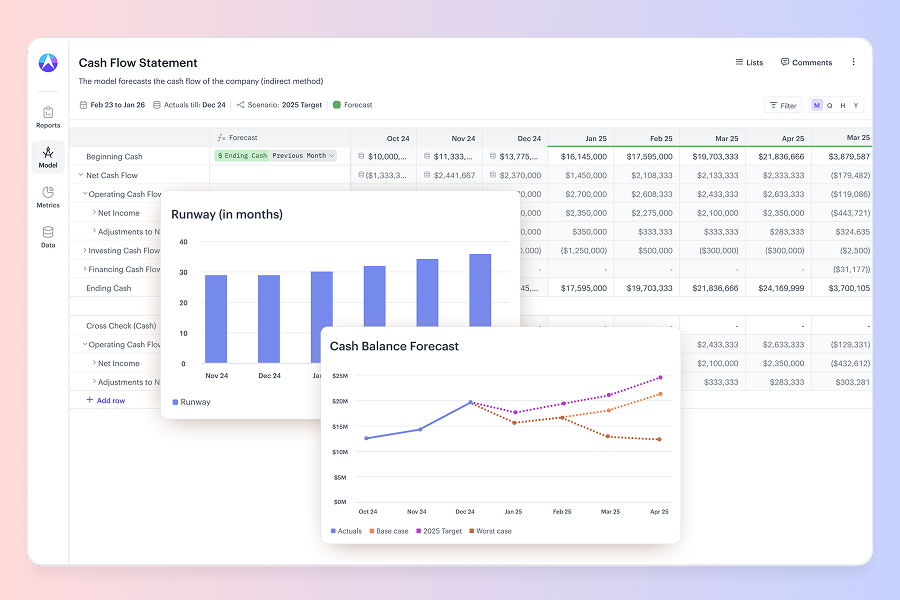Click the Filter button
The width and height of the screenshot is (900, 600).
point(783,105)
